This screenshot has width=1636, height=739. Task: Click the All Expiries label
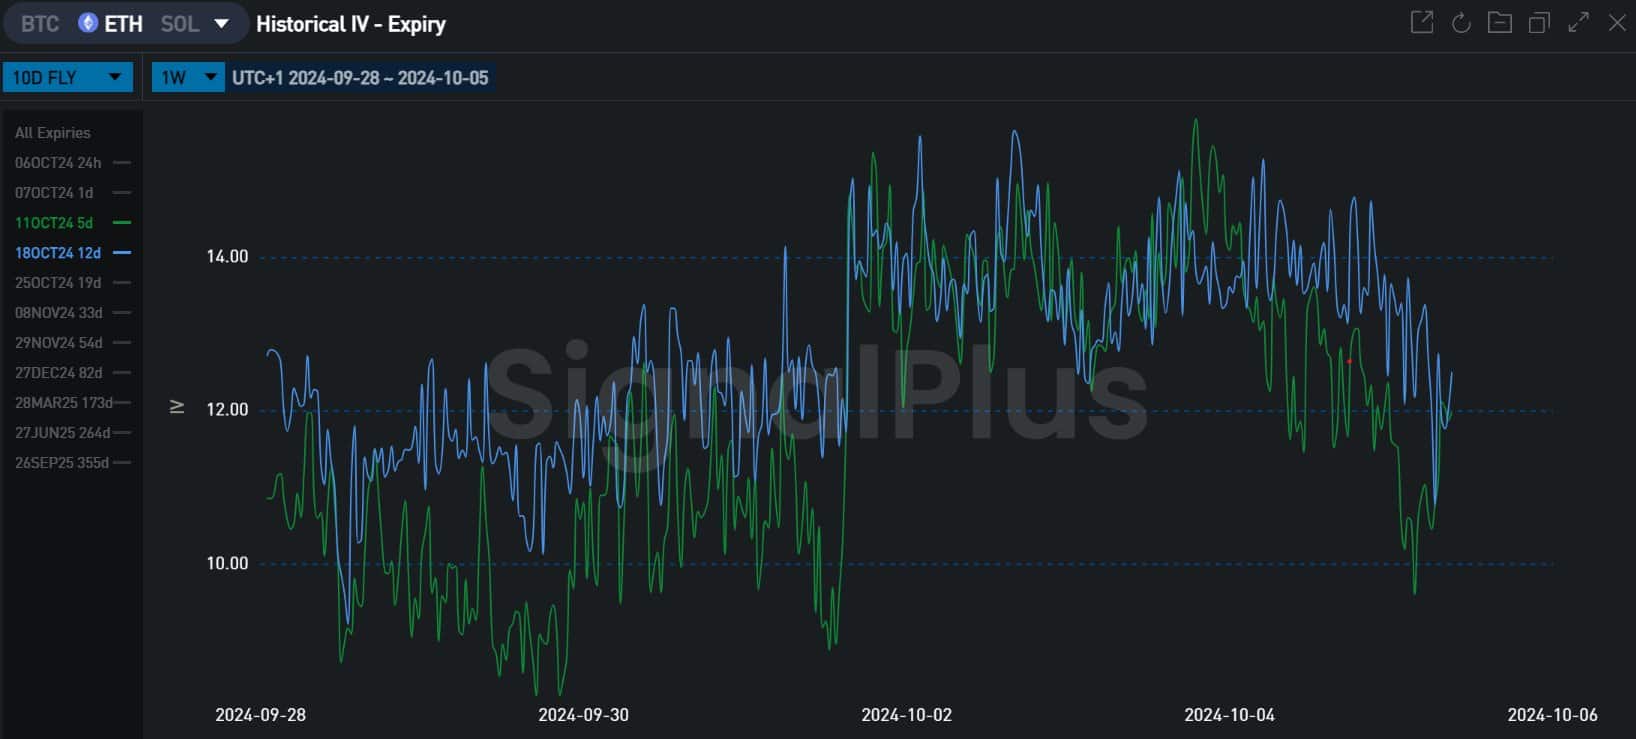52,133
